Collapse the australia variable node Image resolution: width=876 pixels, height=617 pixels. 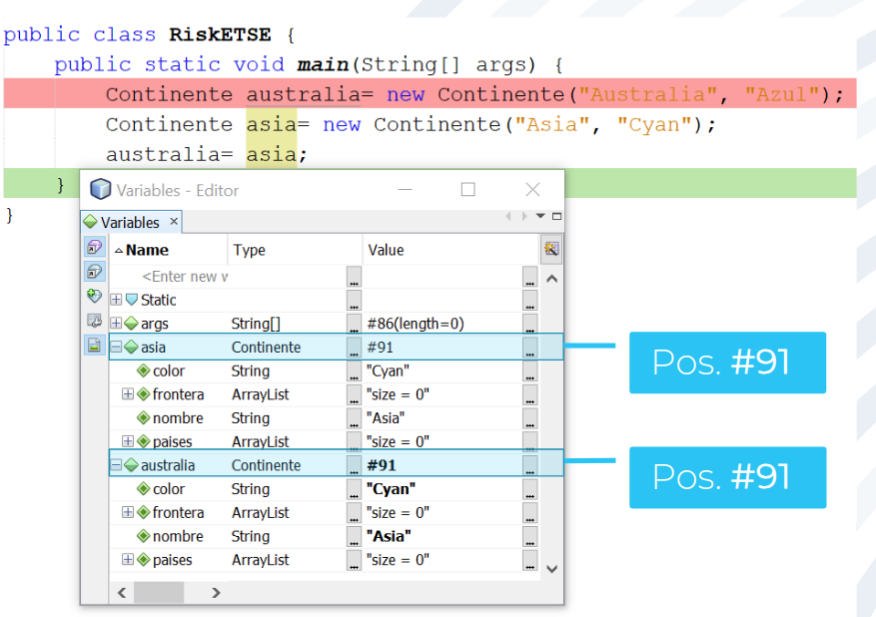tap(116, 465)
